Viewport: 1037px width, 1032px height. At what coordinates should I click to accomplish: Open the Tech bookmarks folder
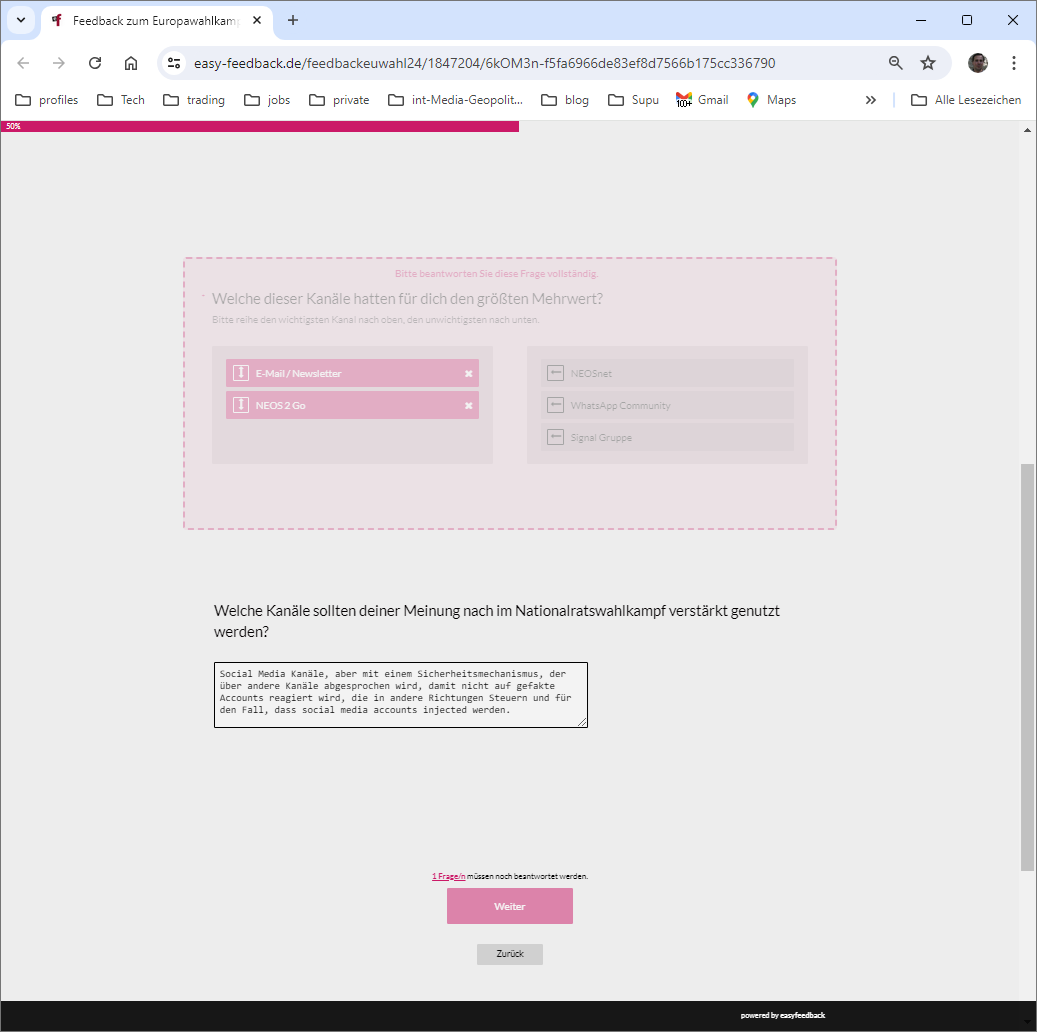(x=121, y=100)
